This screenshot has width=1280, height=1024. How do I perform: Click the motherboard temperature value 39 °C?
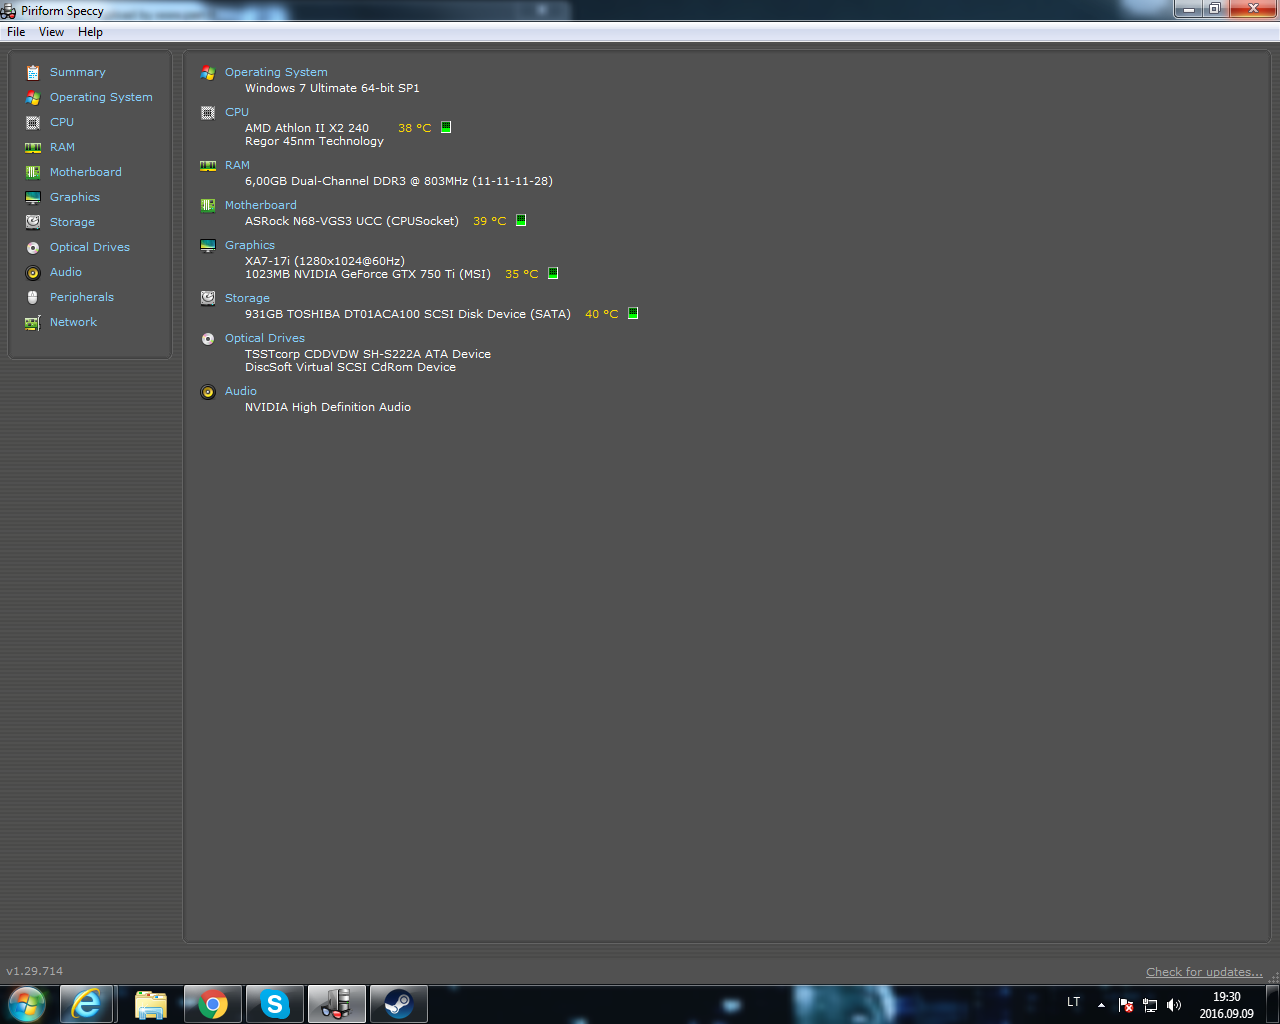point(489,221)
